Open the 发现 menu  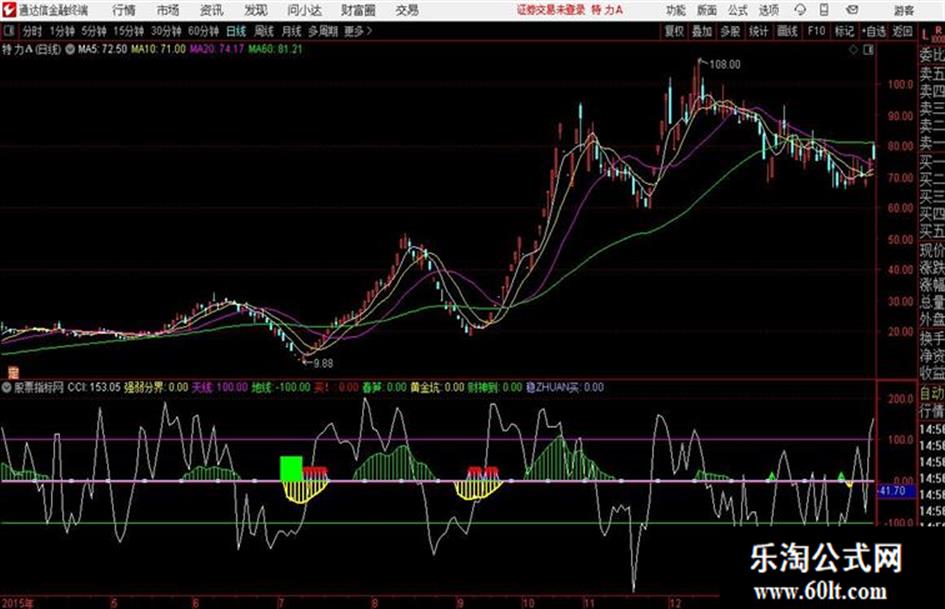click(x=256, y=10)
